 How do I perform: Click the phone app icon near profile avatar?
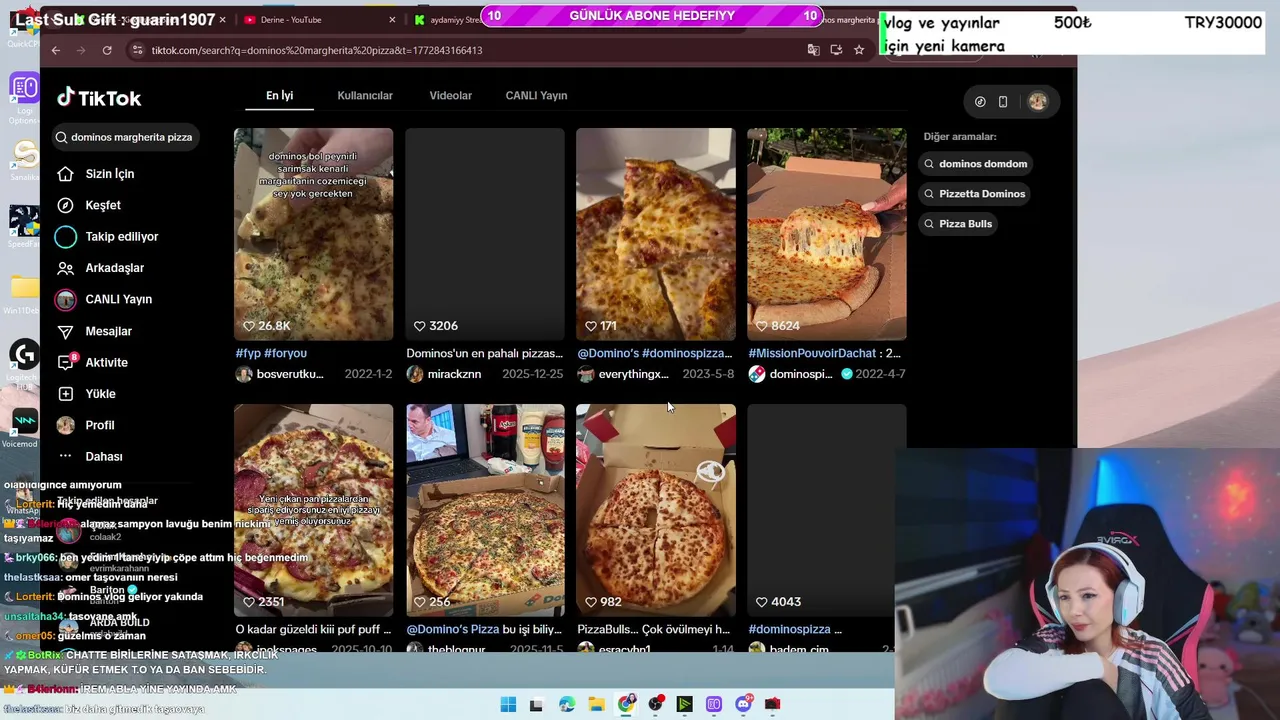click(x=1003, y=102)
